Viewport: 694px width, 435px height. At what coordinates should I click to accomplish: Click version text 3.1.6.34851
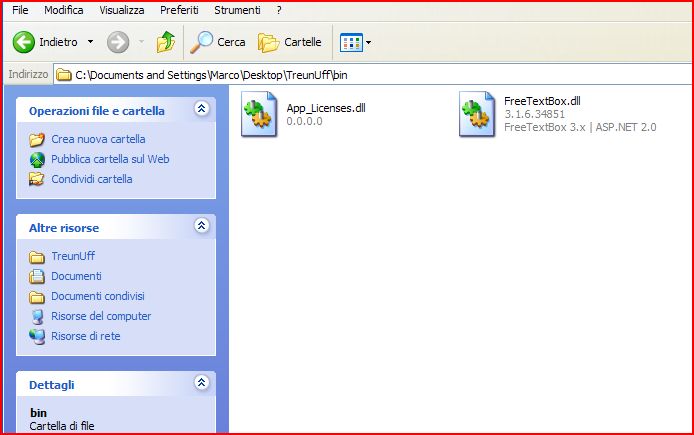(534, 114)
